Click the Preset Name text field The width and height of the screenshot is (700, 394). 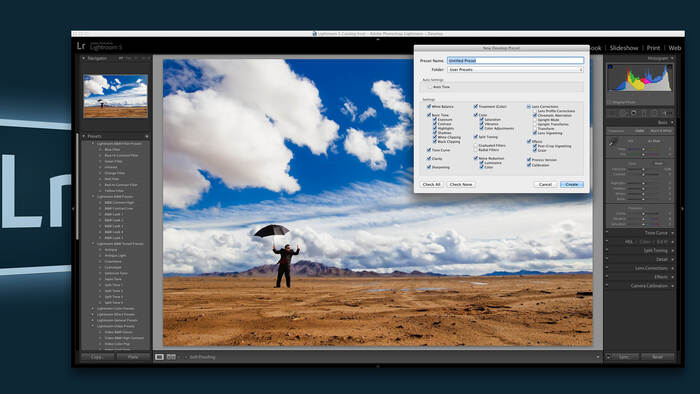516,60
